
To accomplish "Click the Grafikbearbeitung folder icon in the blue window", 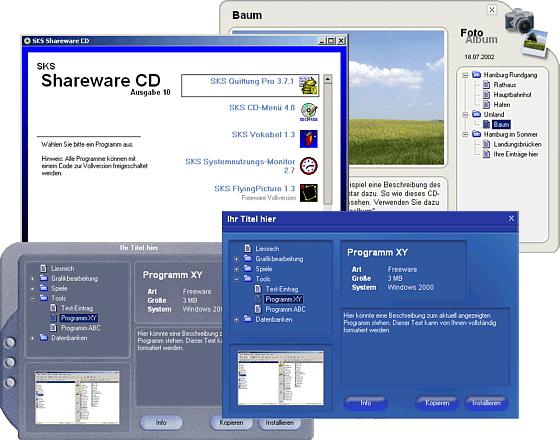I will (248, 258).
